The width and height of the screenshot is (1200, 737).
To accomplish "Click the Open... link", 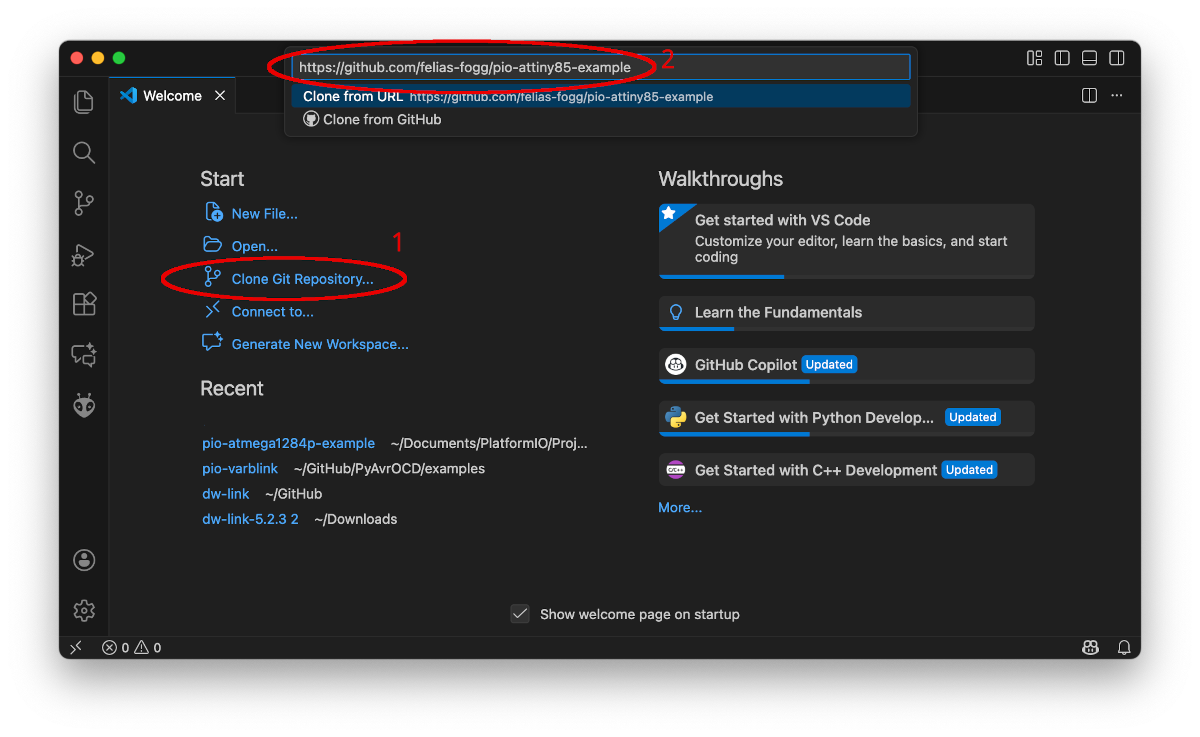I will (254, 246).
